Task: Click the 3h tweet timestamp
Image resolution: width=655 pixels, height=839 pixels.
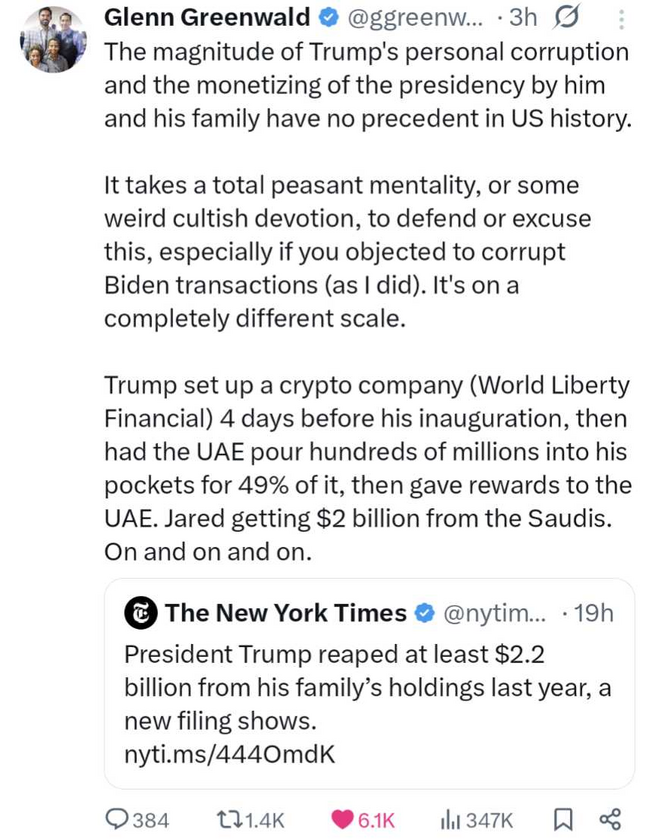Action: click(x=522, y=18)
